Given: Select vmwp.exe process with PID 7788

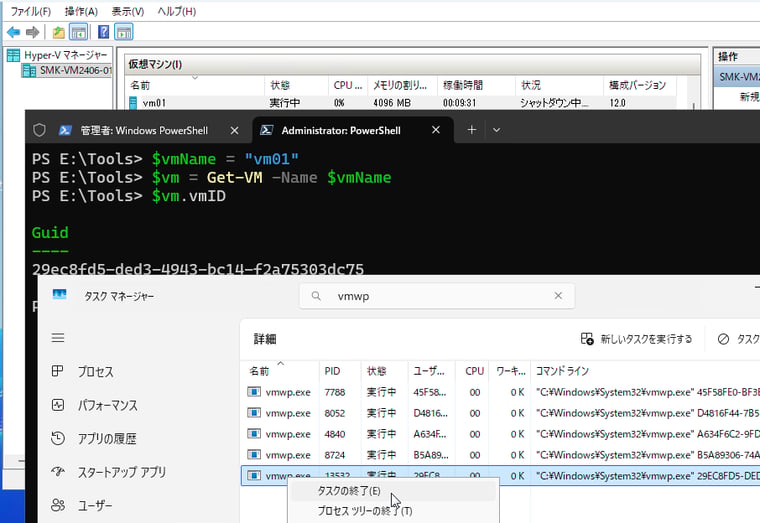Looking at the screenshot, I should pos(501,392).
